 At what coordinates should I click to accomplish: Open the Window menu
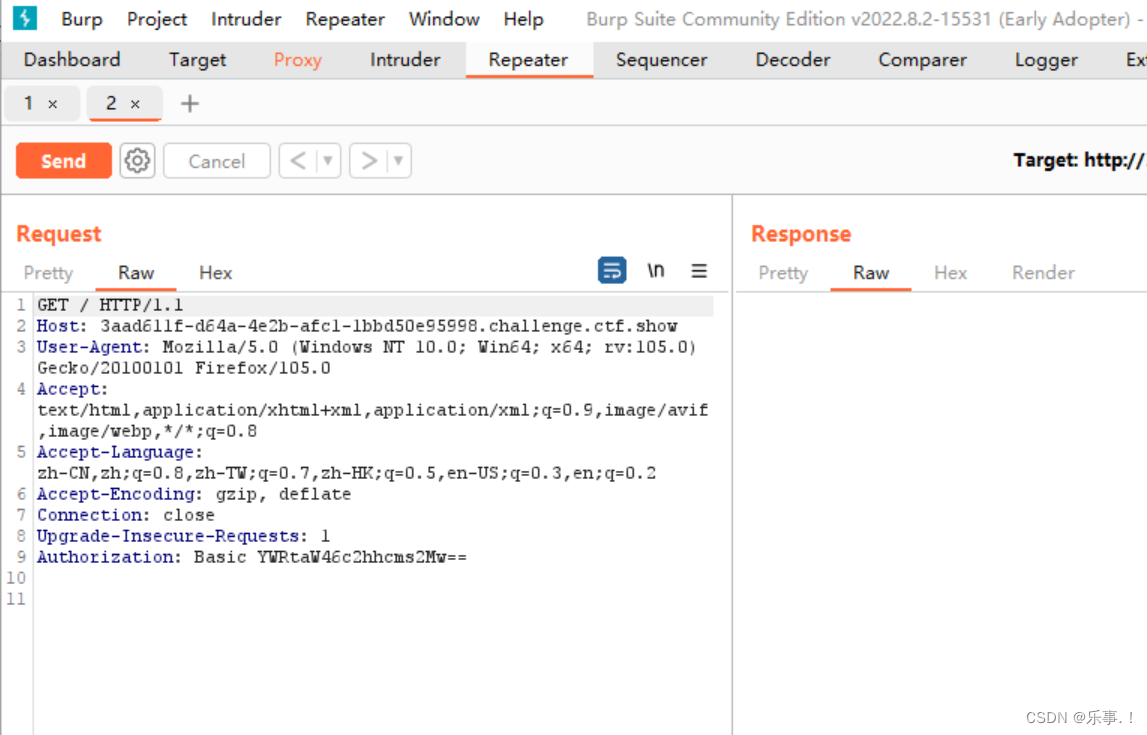pos(444,19)
